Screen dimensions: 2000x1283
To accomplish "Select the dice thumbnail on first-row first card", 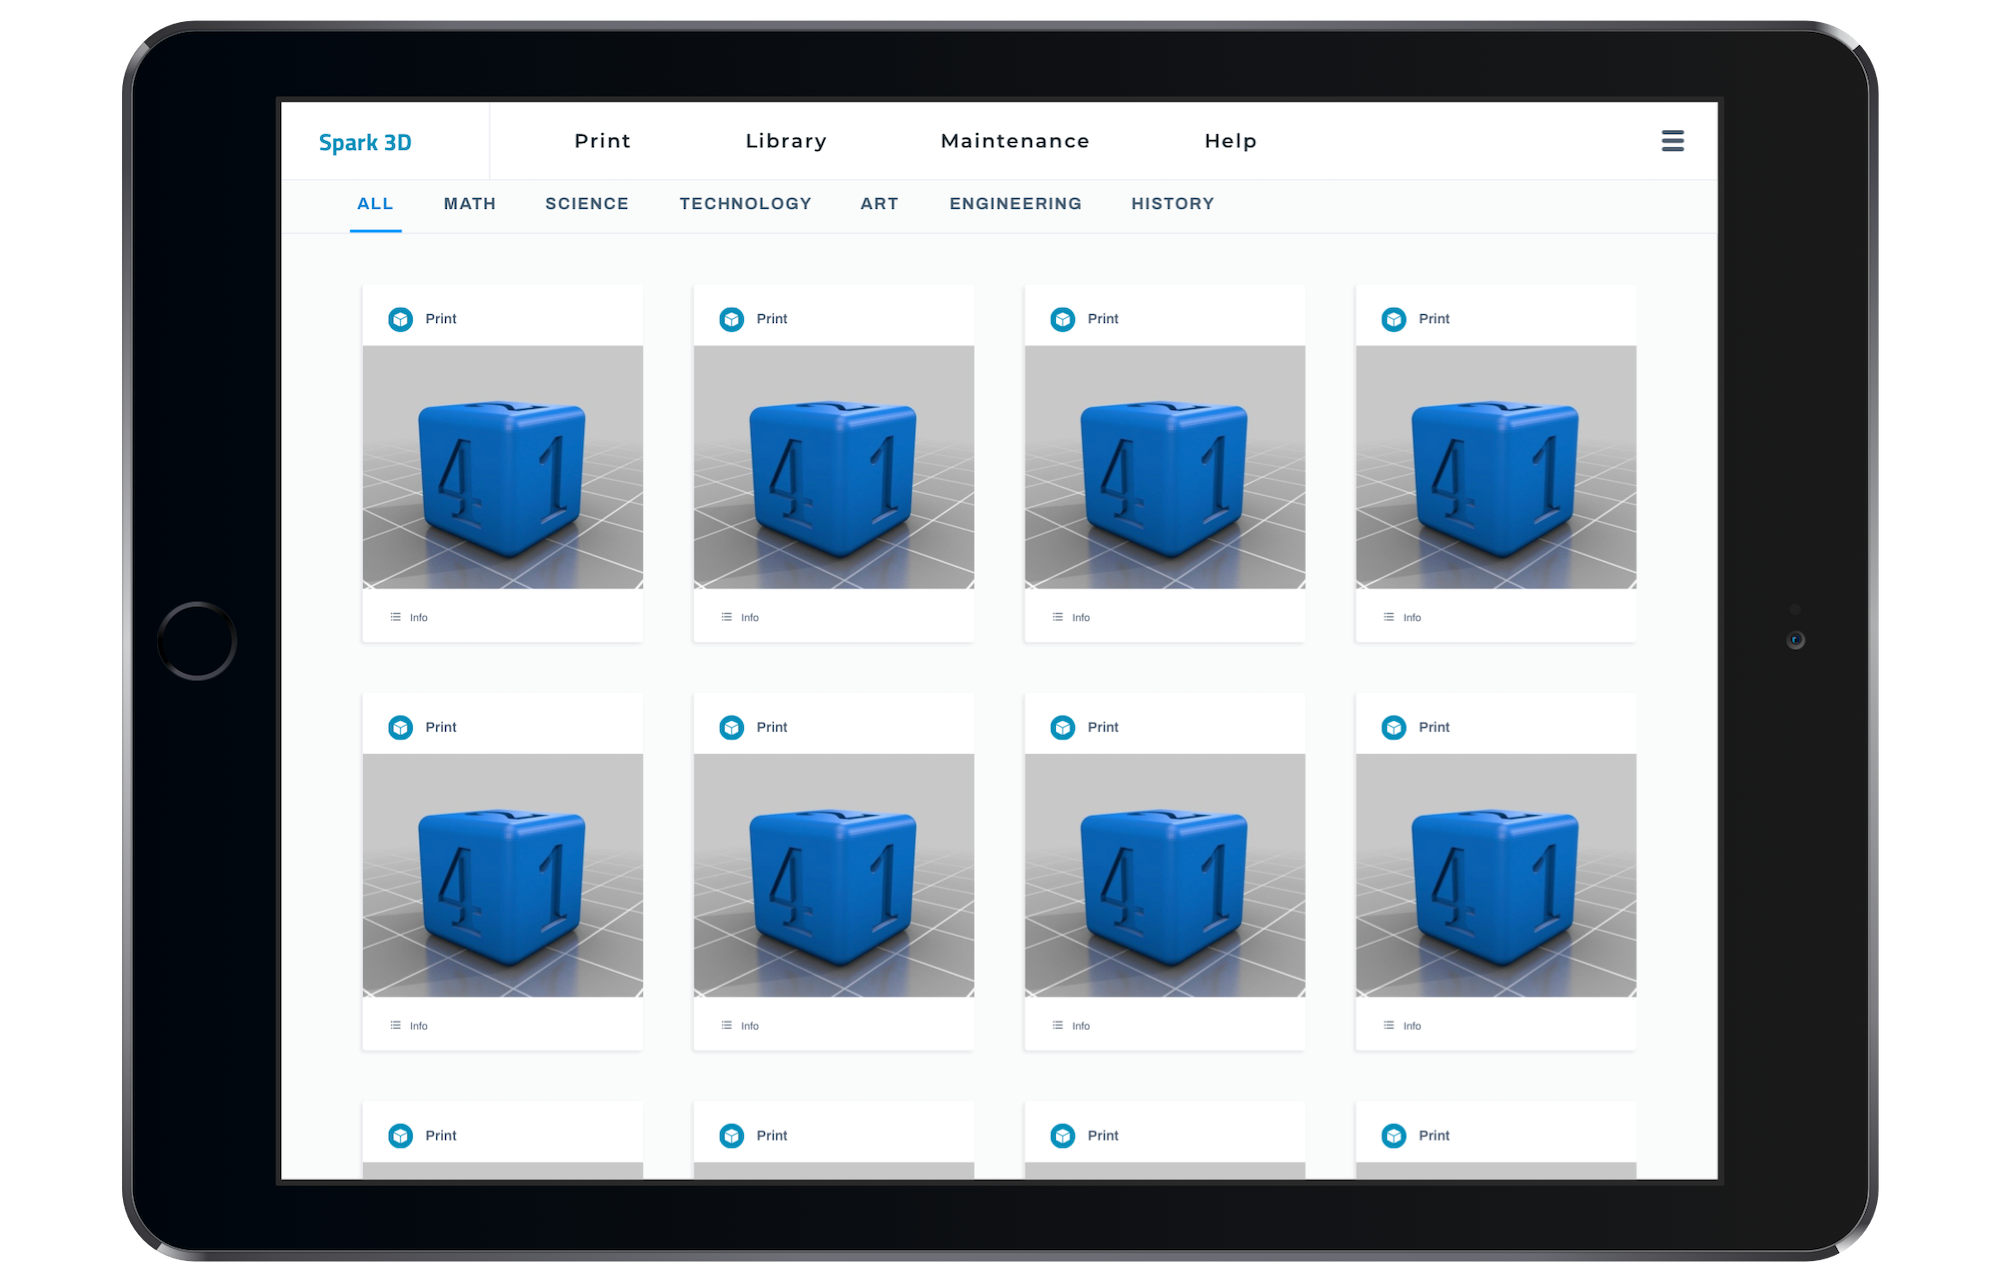I will (x=502, y=467).
